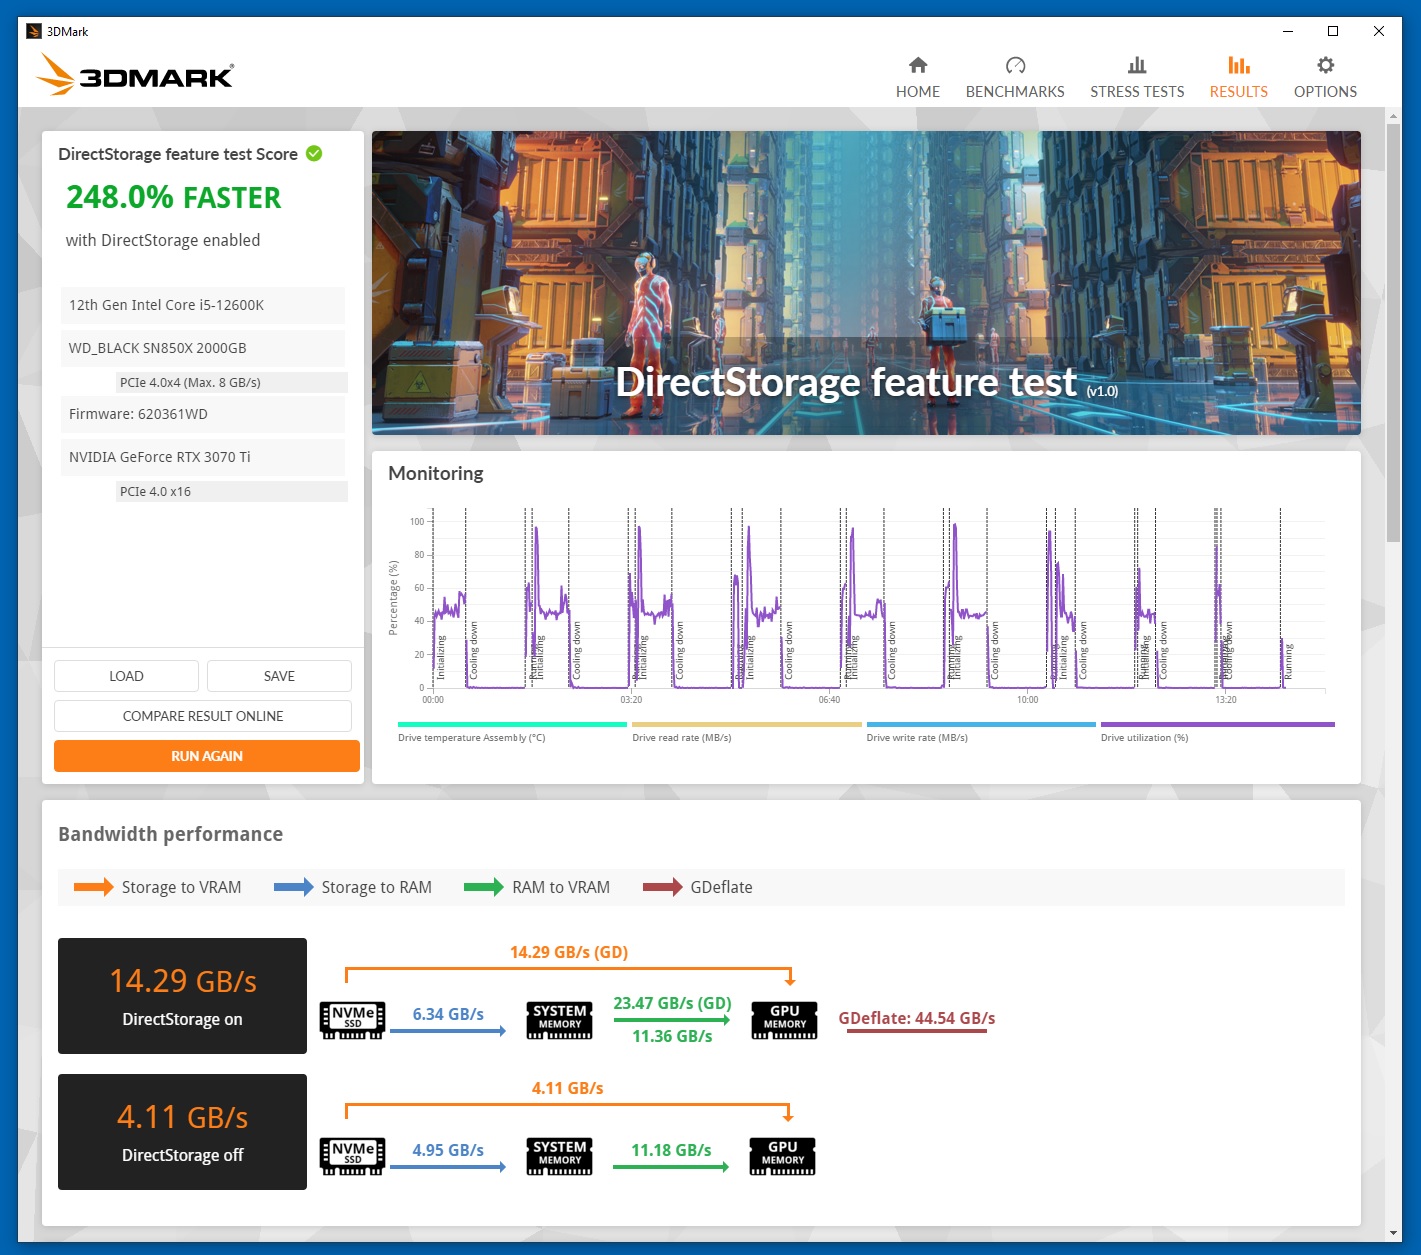The height and width of the screenshot is (1255, 1421).
Task: Open the Home section icon
Action: (917, 65)
